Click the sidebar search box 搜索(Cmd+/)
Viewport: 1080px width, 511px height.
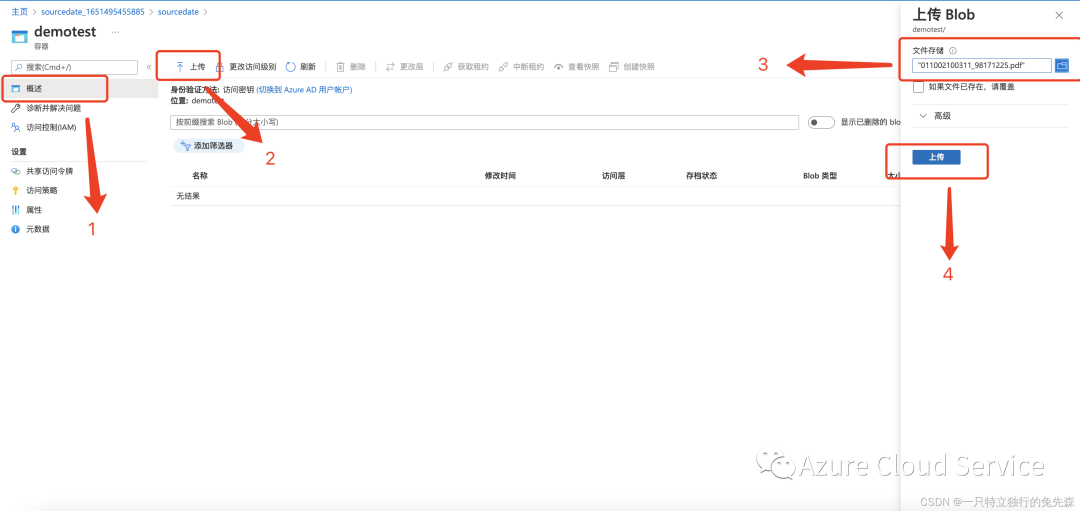coord(75,67)
